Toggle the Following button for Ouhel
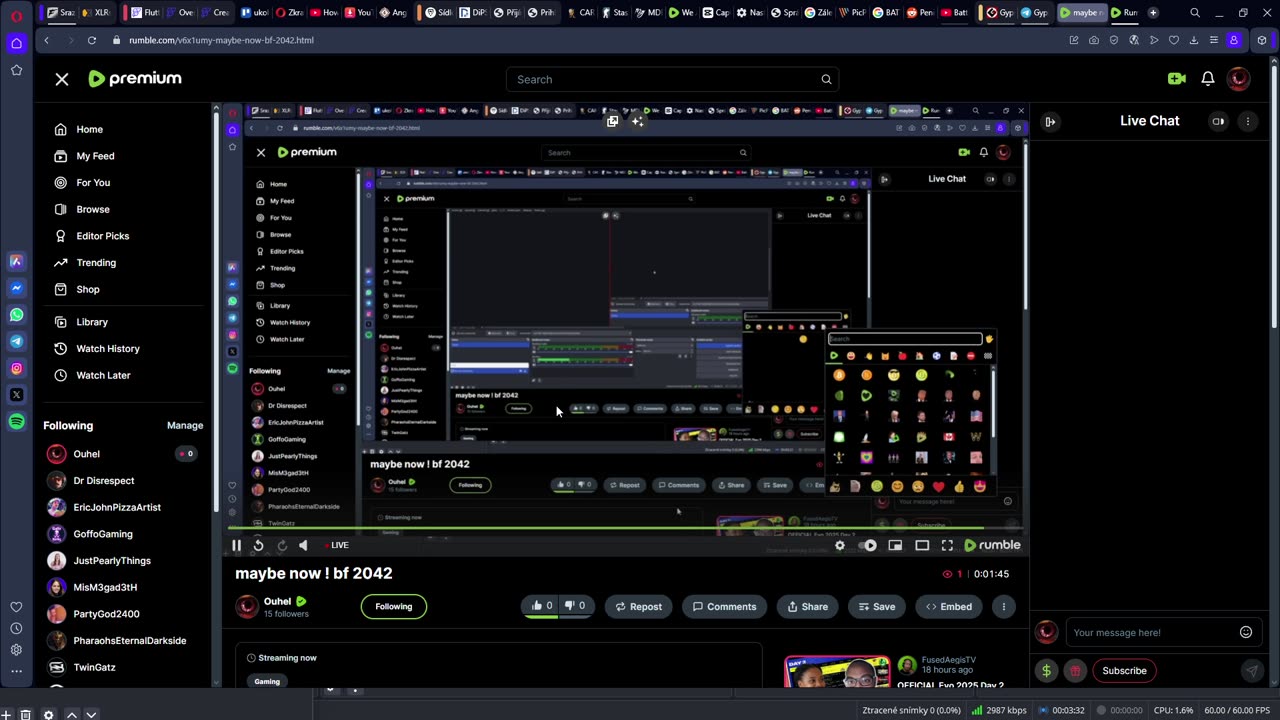1280x720 pixels. 394,606
